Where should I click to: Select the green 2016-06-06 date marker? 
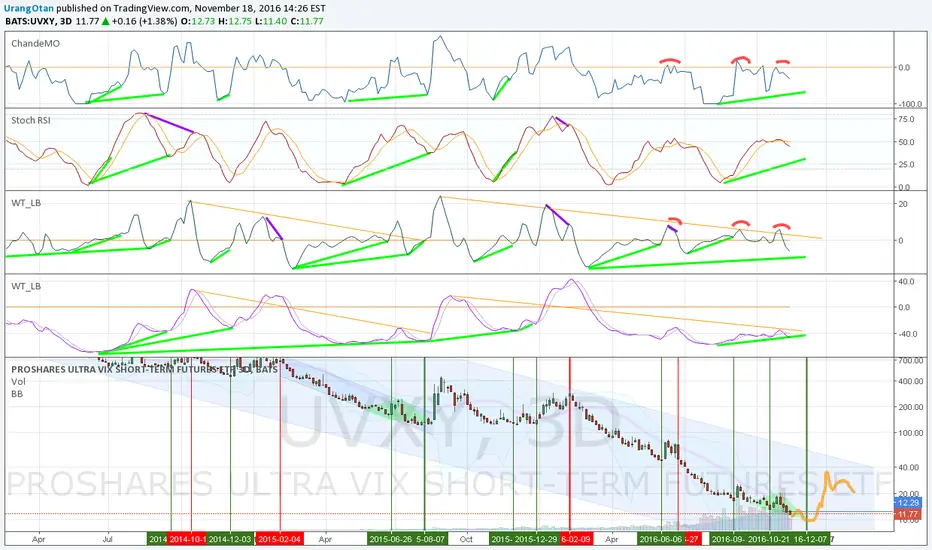coord(660,539)
